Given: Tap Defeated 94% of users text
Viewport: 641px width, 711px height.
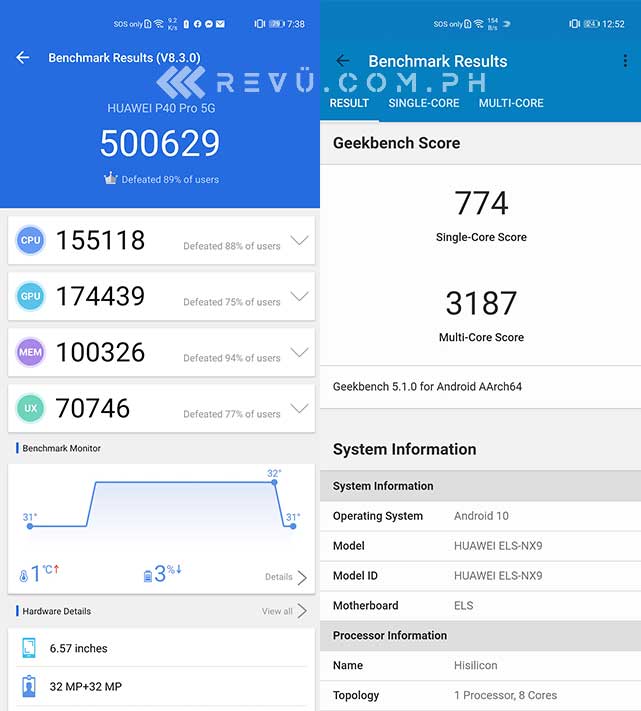Looking at the screenshot, I should (232, 358).
